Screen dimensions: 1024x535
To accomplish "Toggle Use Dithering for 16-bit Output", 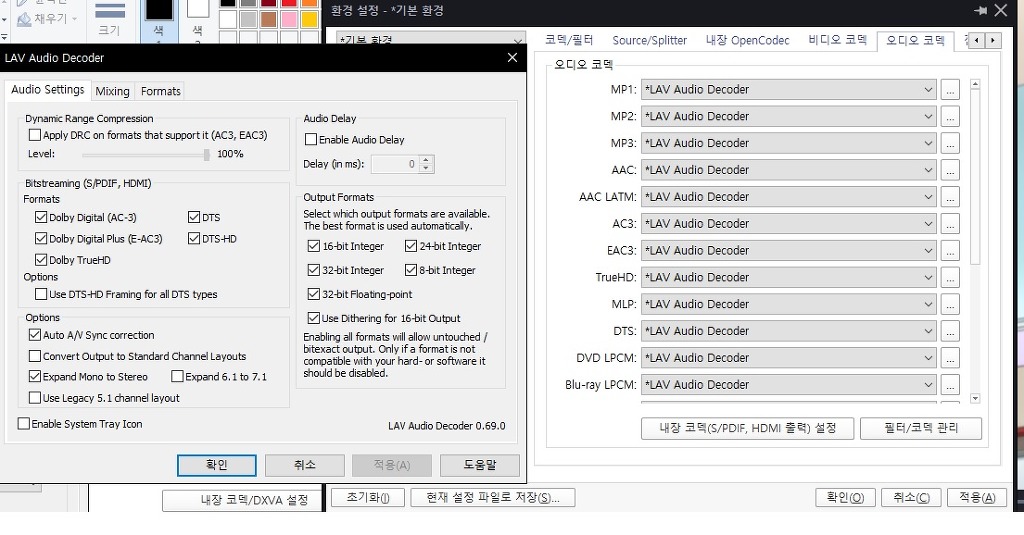I will 313,318.
